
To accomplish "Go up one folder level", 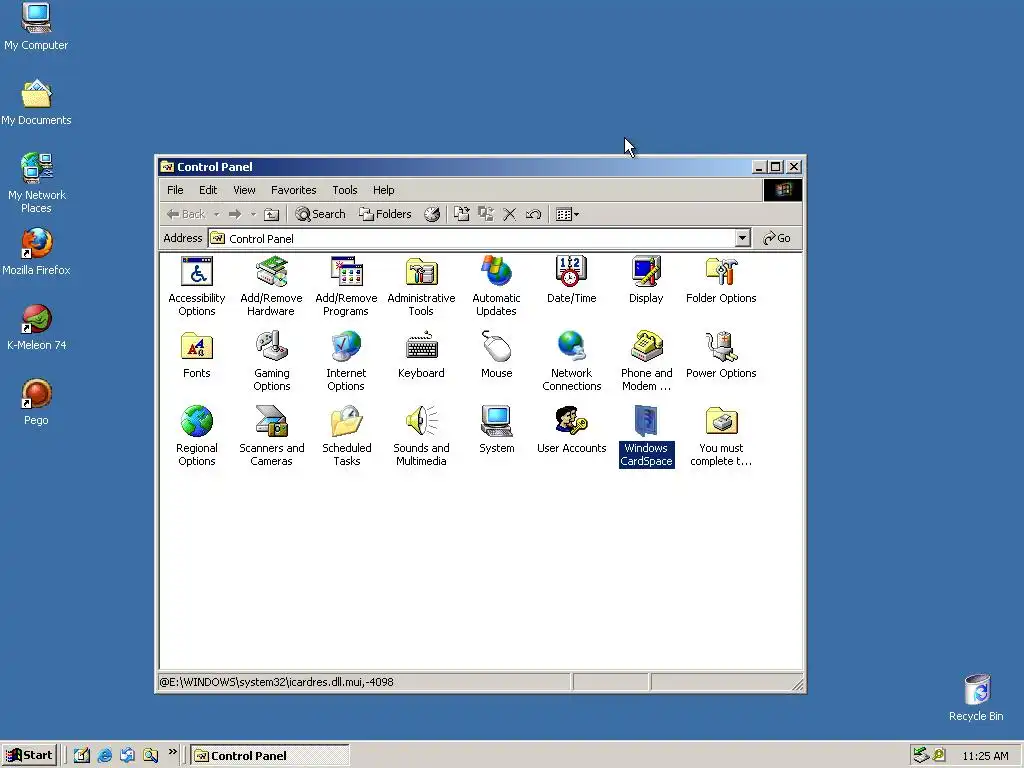I will tap(271, 214).
